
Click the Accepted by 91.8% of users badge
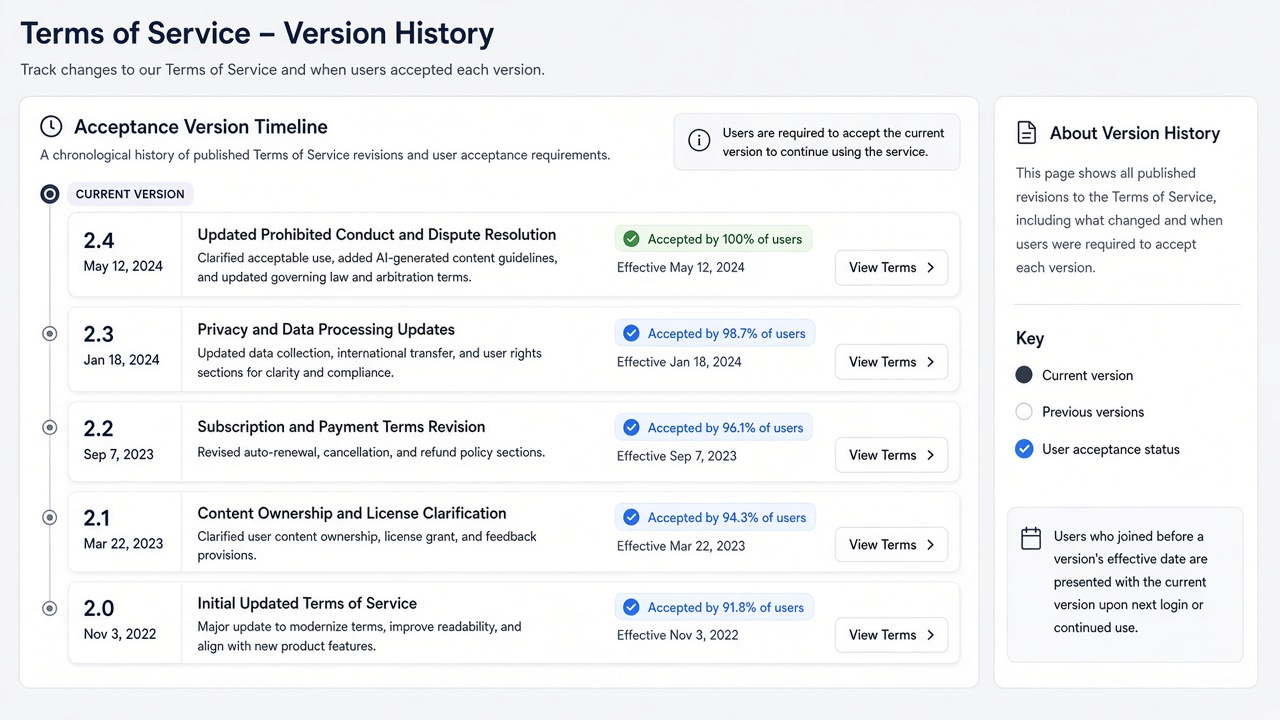pos(714,607)
